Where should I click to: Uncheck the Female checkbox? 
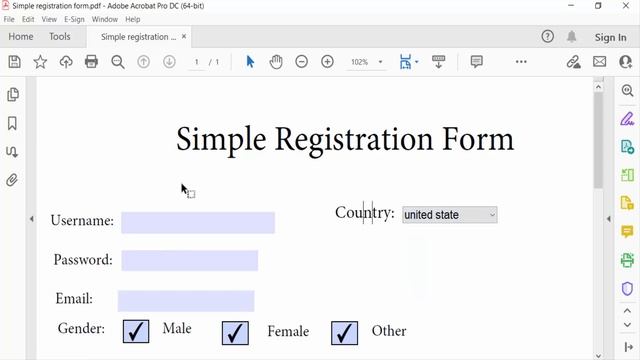pyautogui.click(x=235, y=333)
